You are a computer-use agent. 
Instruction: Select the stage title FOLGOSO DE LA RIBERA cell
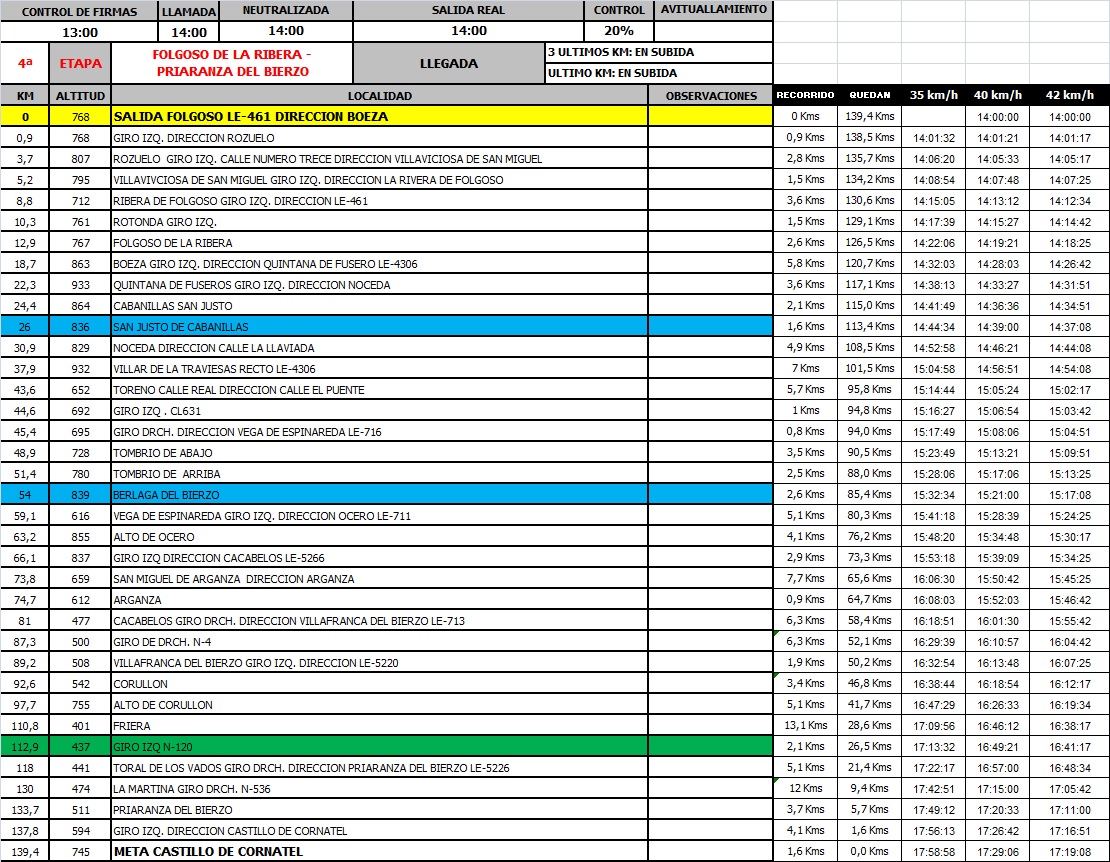pyautogui.click(x=232, y=63)
